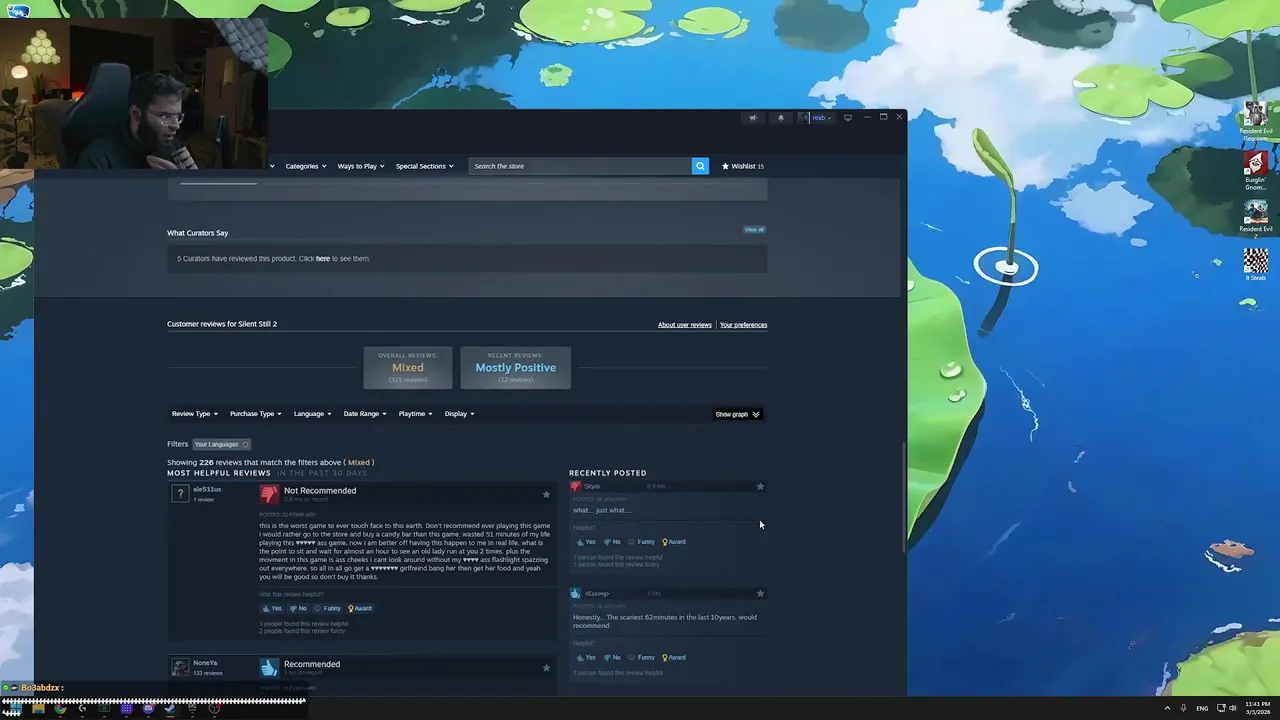Open Wishlist star link
The height and width of the screenshot is (720, 1280).
point(743,166)
